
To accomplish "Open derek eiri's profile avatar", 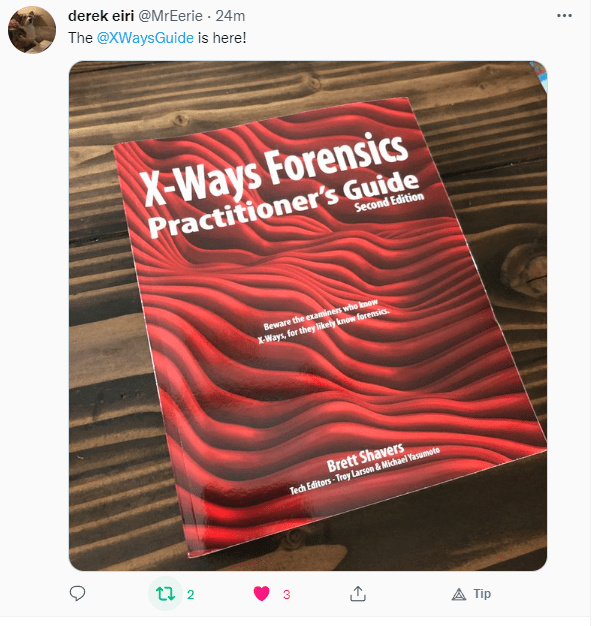I will click(32, 30).
